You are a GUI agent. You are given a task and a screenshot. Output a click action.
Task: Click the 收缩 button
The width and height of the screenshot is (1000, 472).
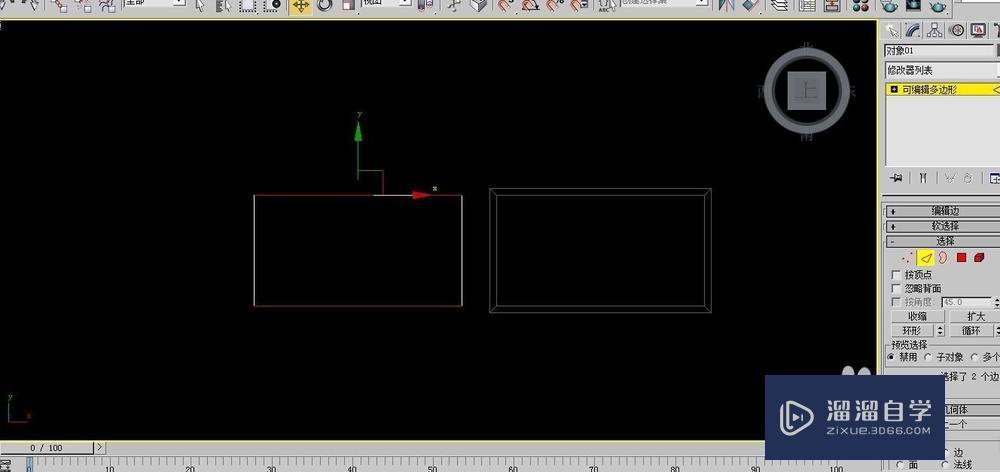[918, 316]
